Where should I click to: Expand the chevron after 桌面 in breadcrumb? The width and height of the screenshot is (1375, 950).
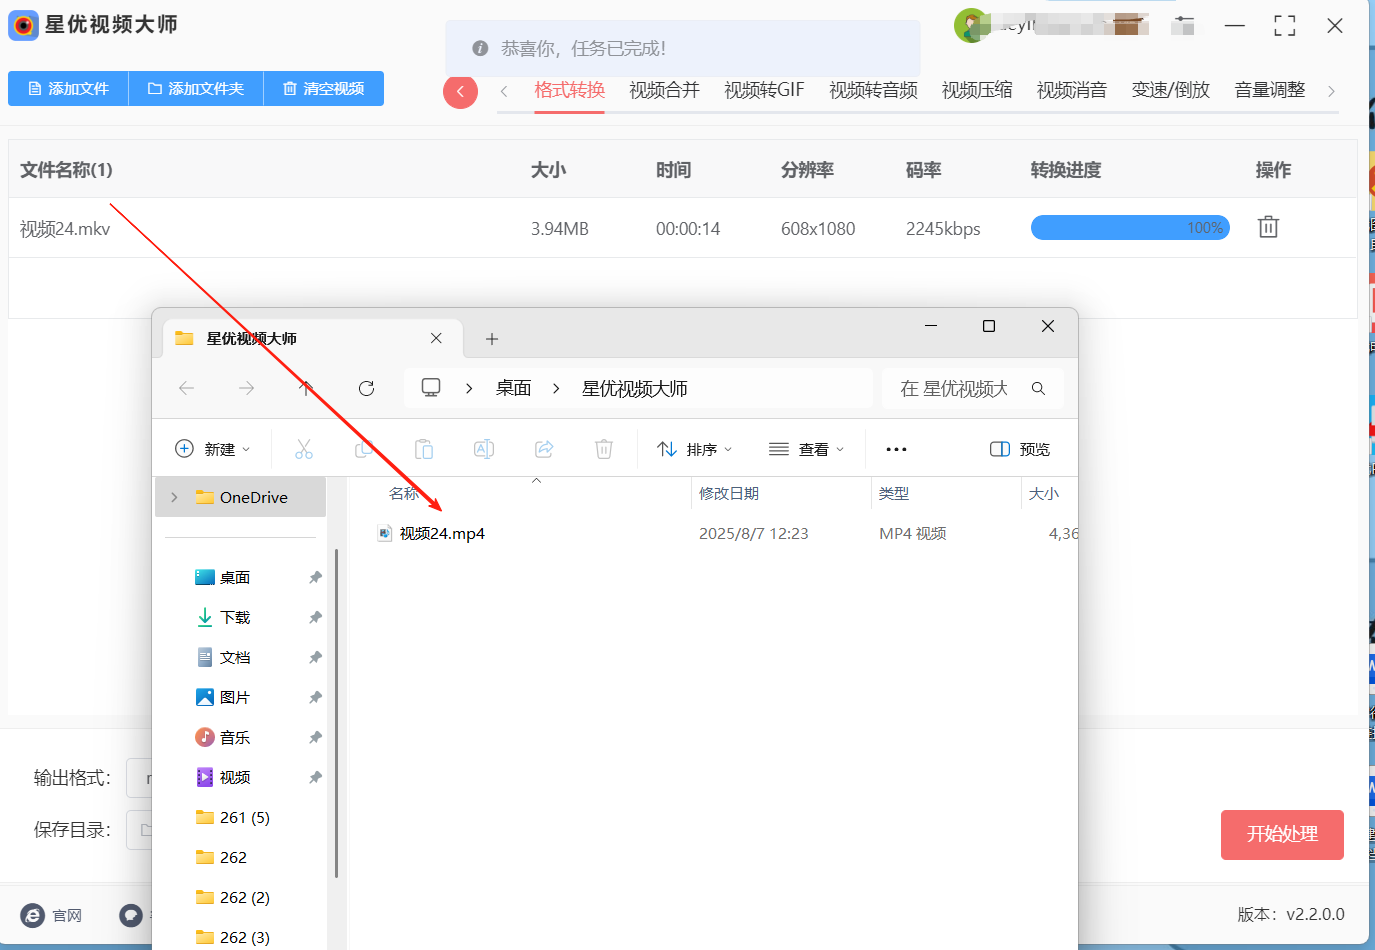click(556, 388)
